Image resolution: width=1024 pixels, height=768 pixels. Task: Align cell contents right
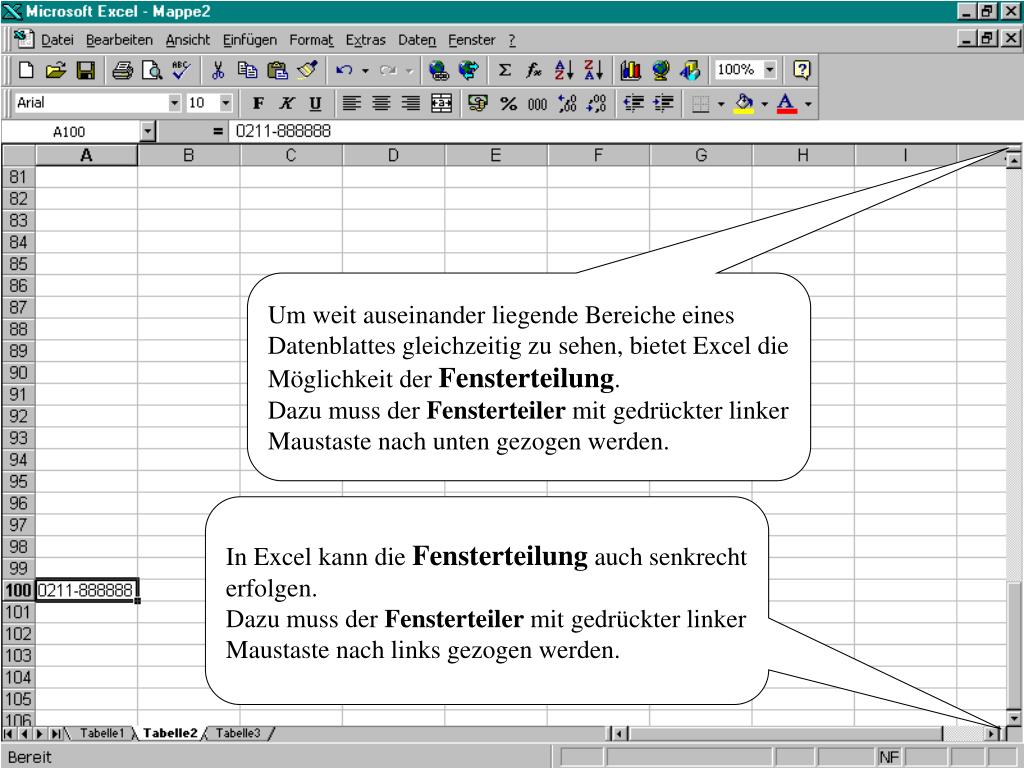(x=411, y=103)
